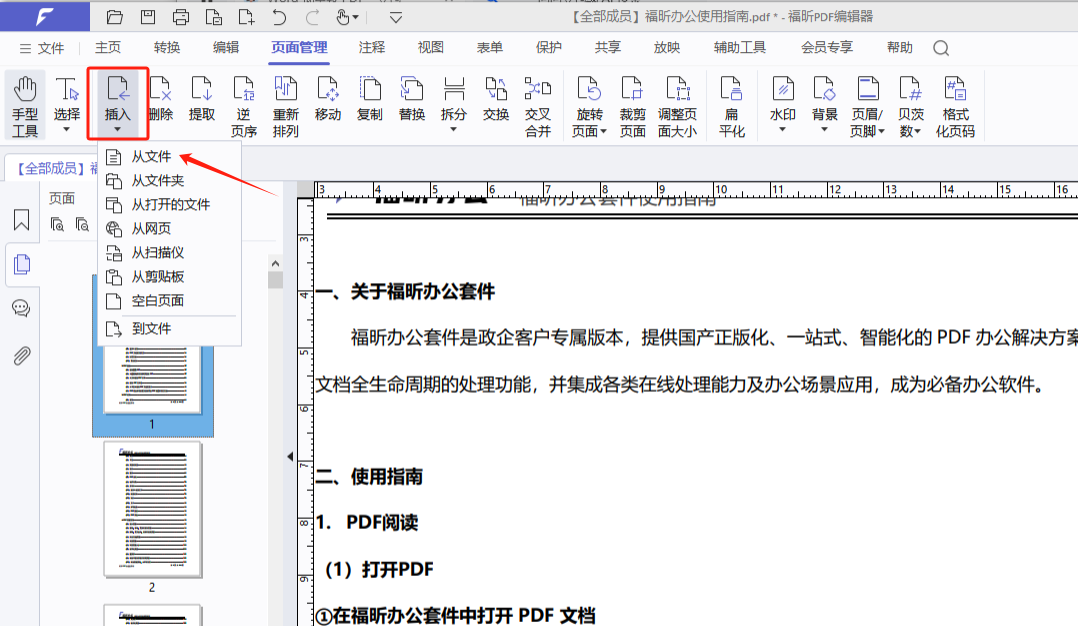Switch to the 注释 ribbon tab

(x=372, y=47)
